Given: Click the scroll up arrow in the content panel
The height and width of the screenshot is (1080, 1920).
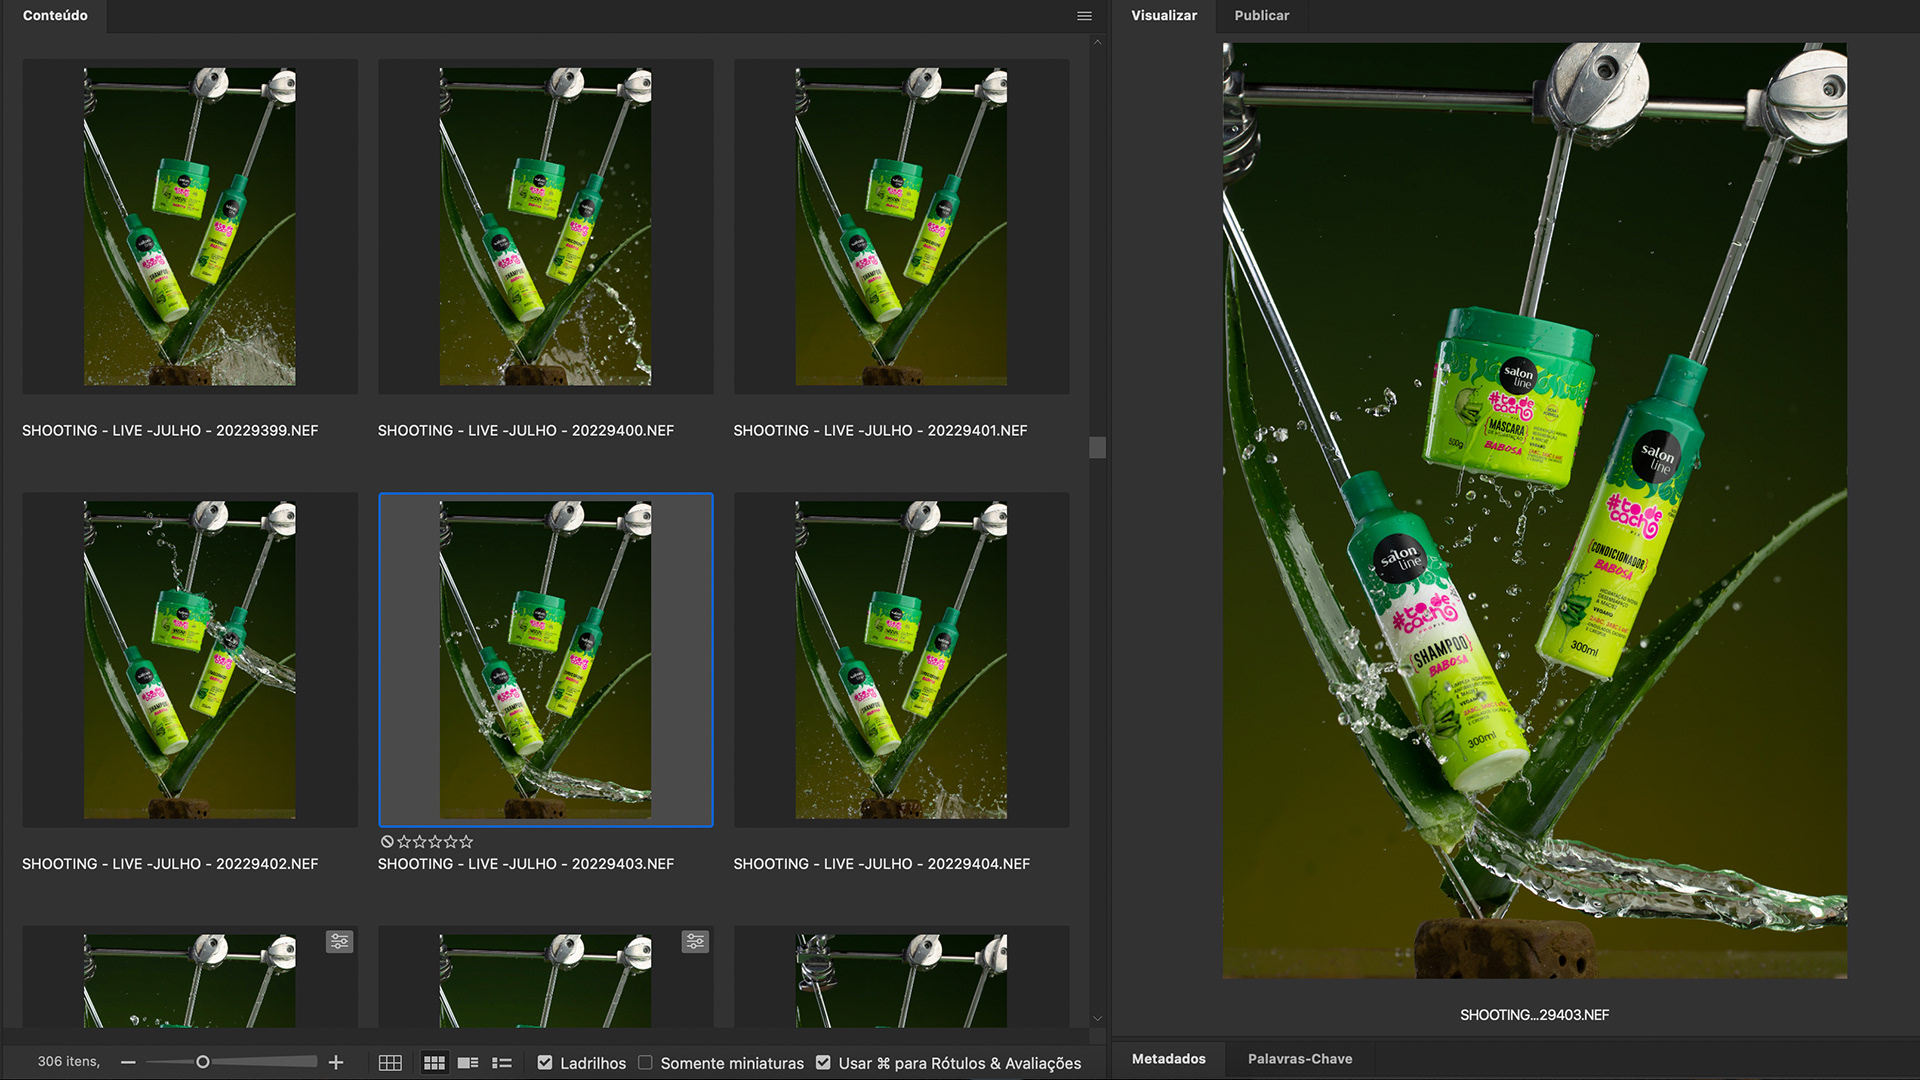Looking at the screenshot, I should [x=1097, y=43].
